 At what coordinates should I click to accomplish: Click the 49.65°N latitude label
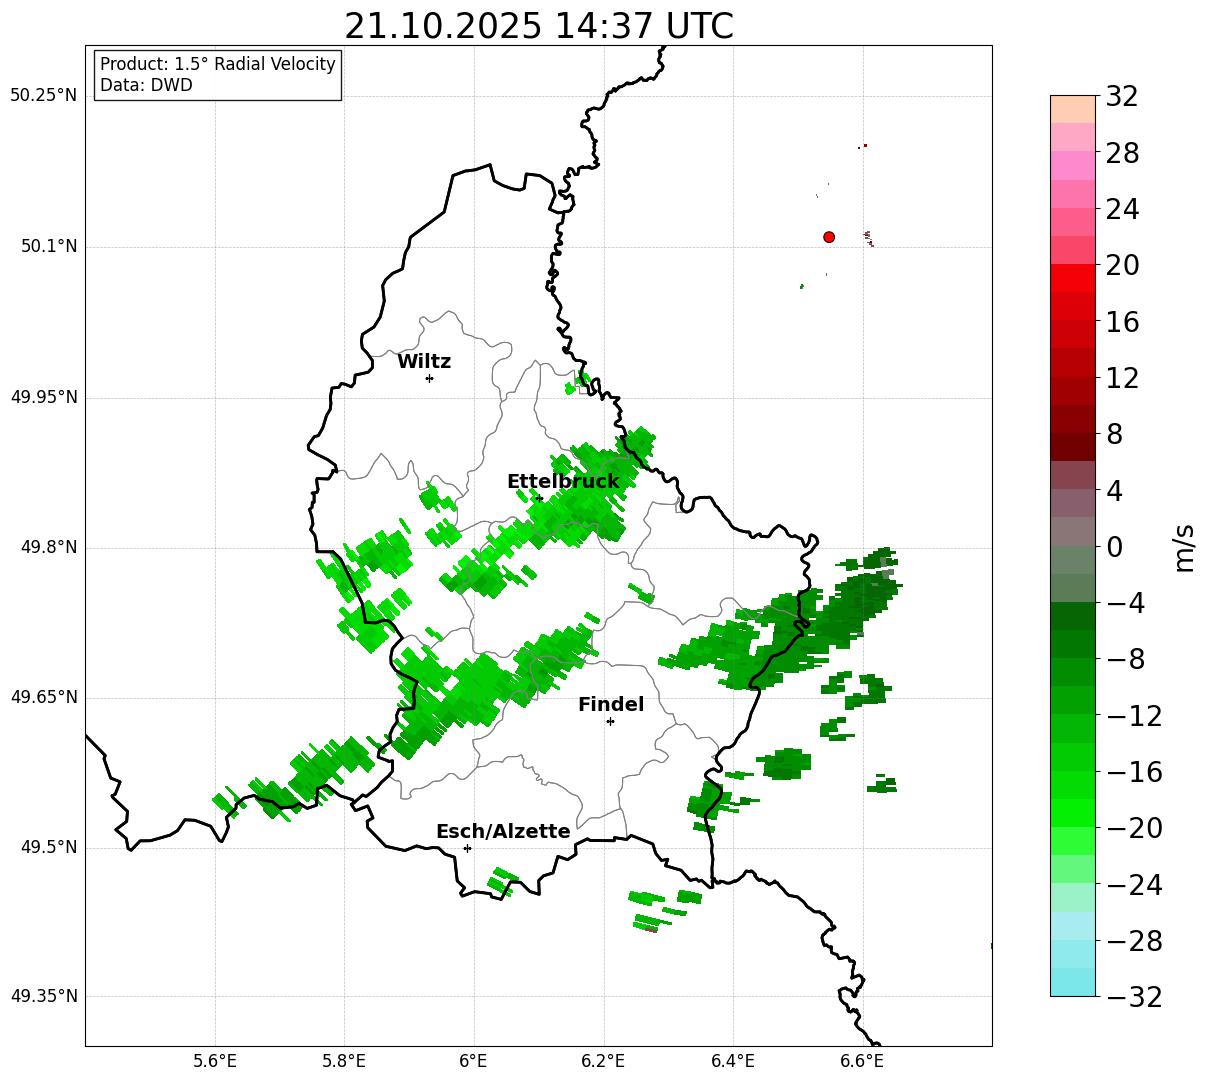pos(44,697)
